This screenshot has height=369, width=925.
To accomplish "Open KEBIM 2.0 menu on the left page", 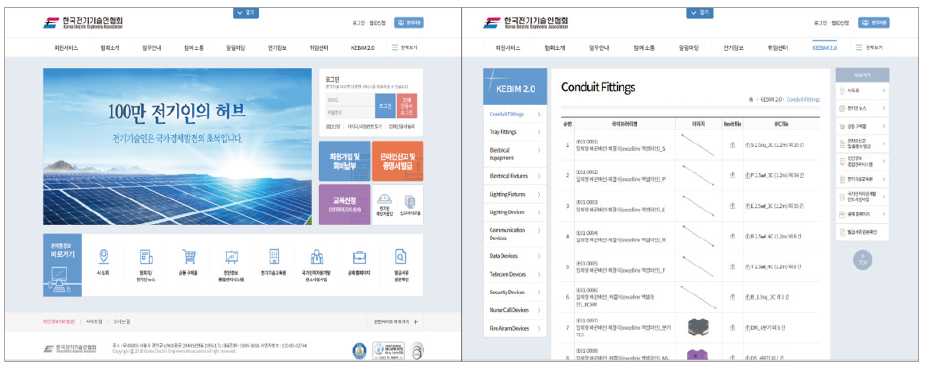I will (362, 48).
